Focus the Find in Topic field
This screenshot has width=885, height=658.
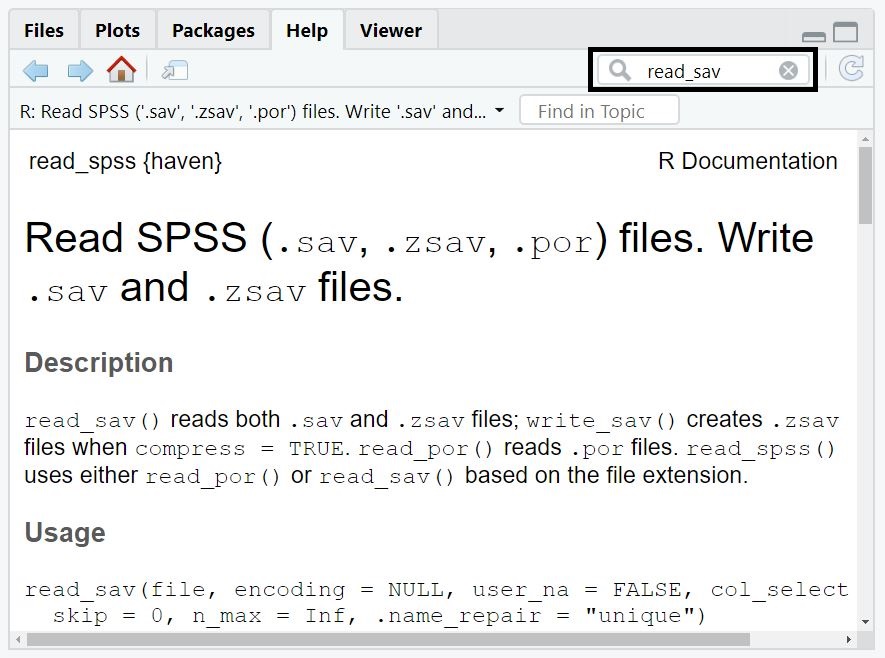pyautogui.click(x=600, y=111)
